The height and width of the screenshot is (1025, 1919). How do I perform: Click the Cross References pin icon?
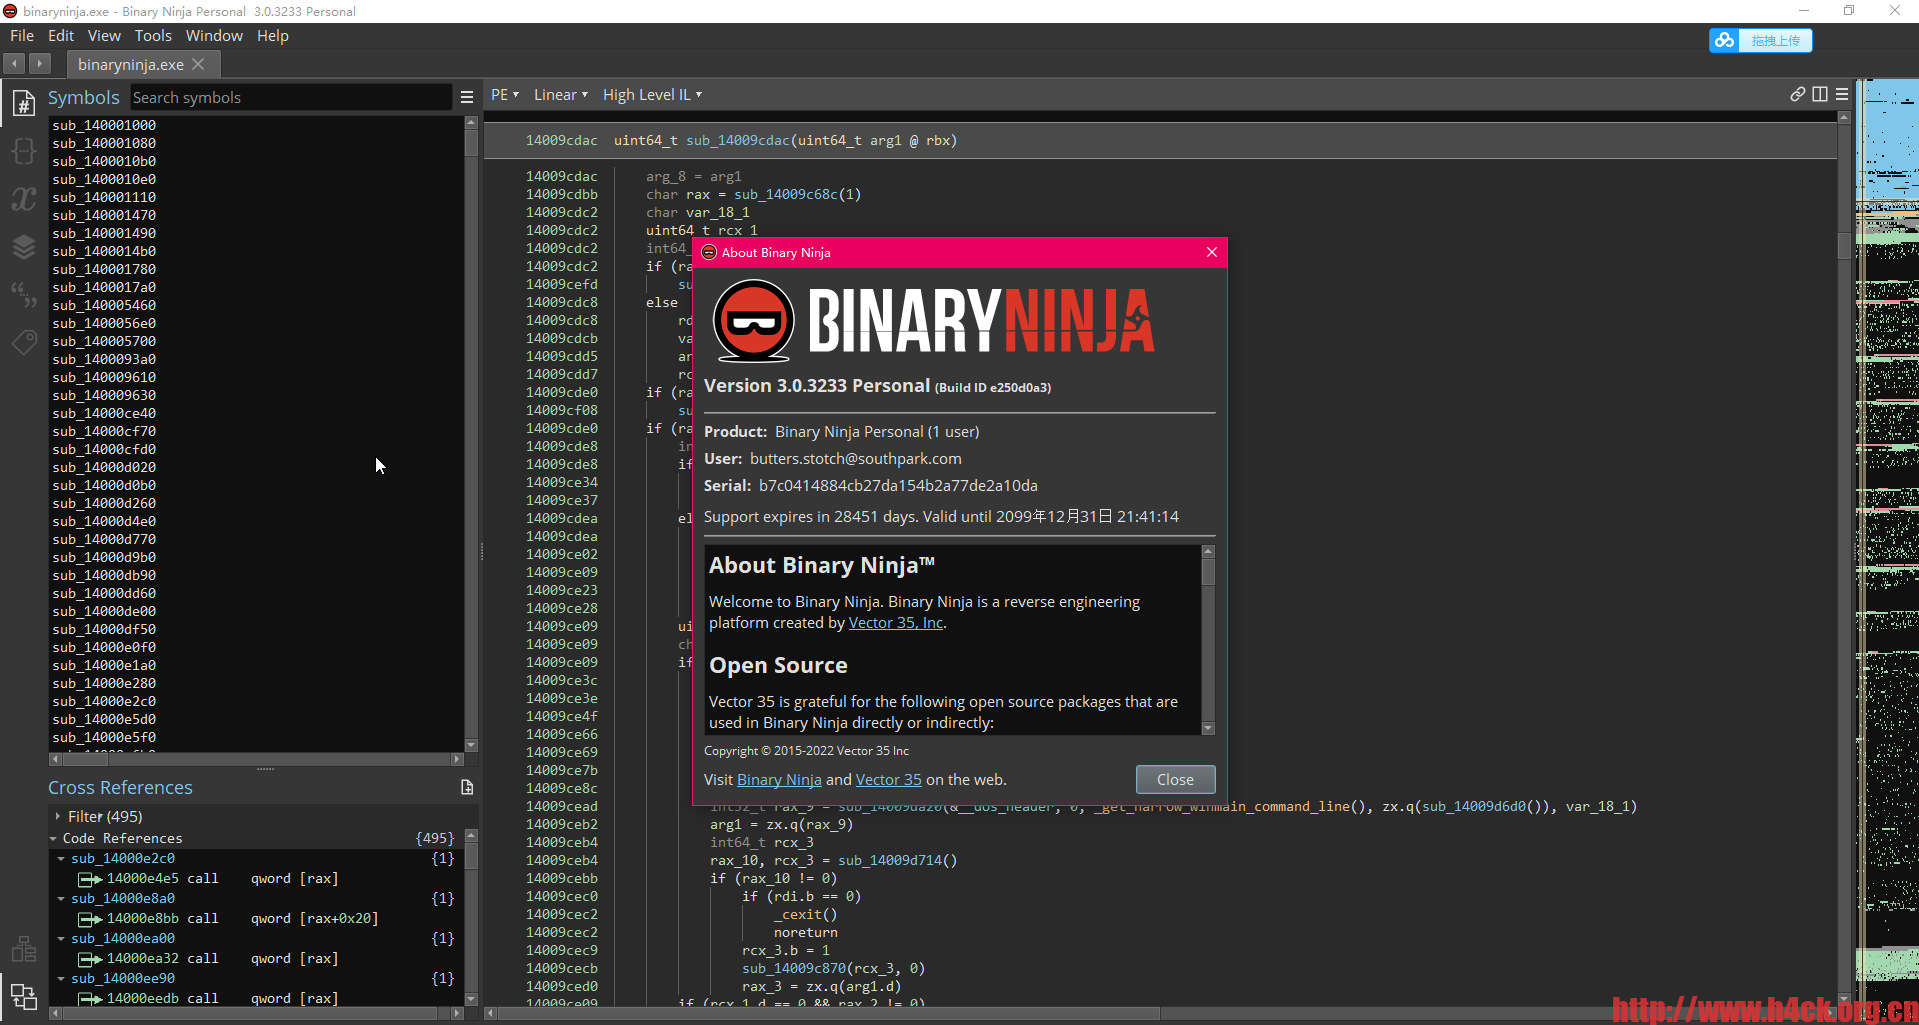click(x=466, y=788)
